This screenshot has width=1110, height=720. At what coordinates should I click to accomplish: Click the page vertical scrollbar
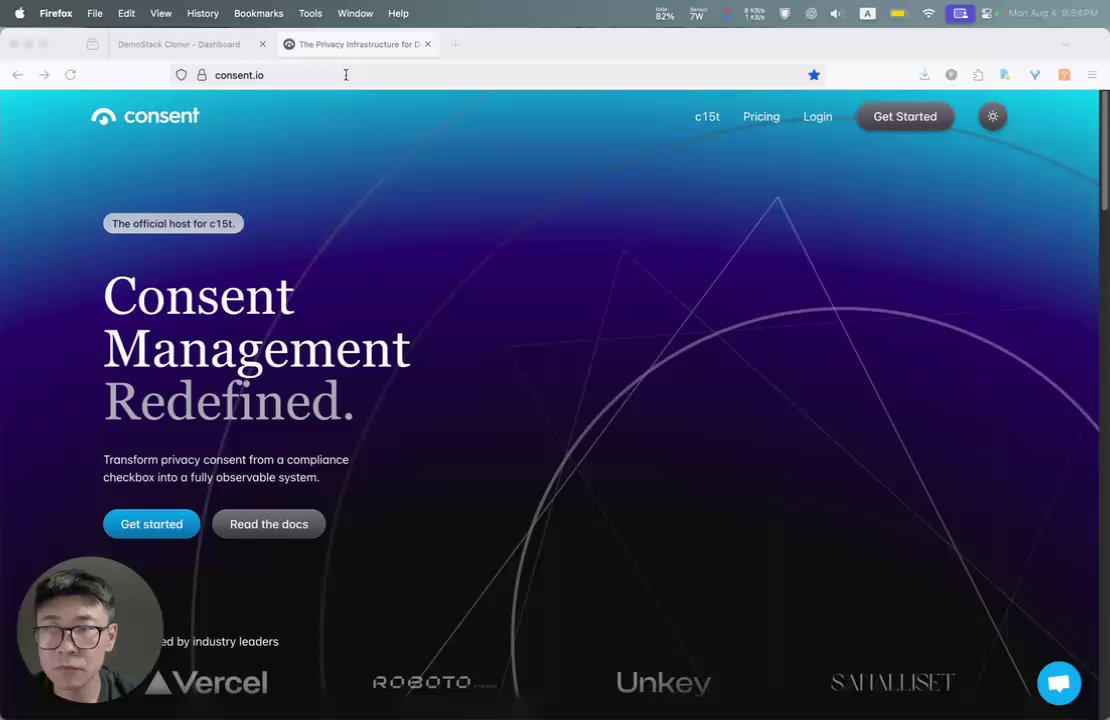(x=1104, y=150)
